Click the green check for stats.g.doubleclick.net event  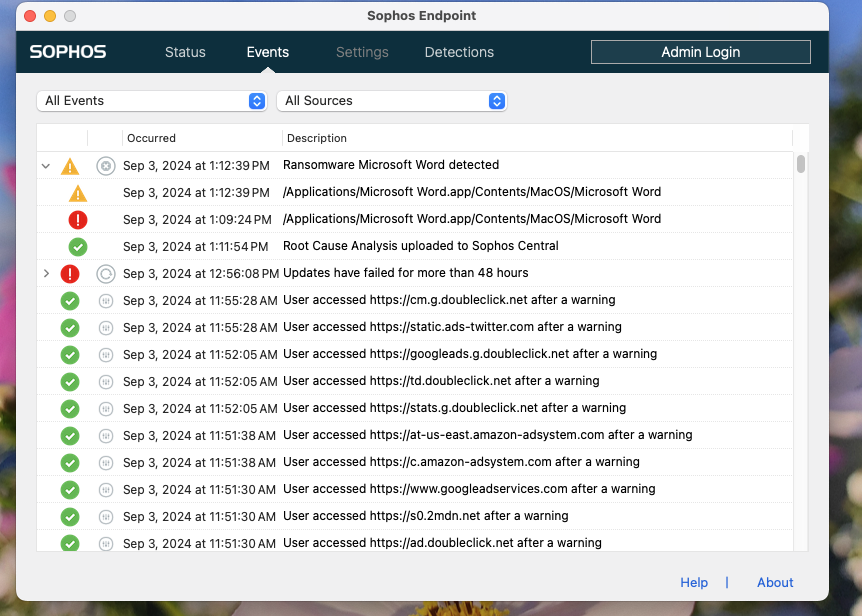coord(70,408)
